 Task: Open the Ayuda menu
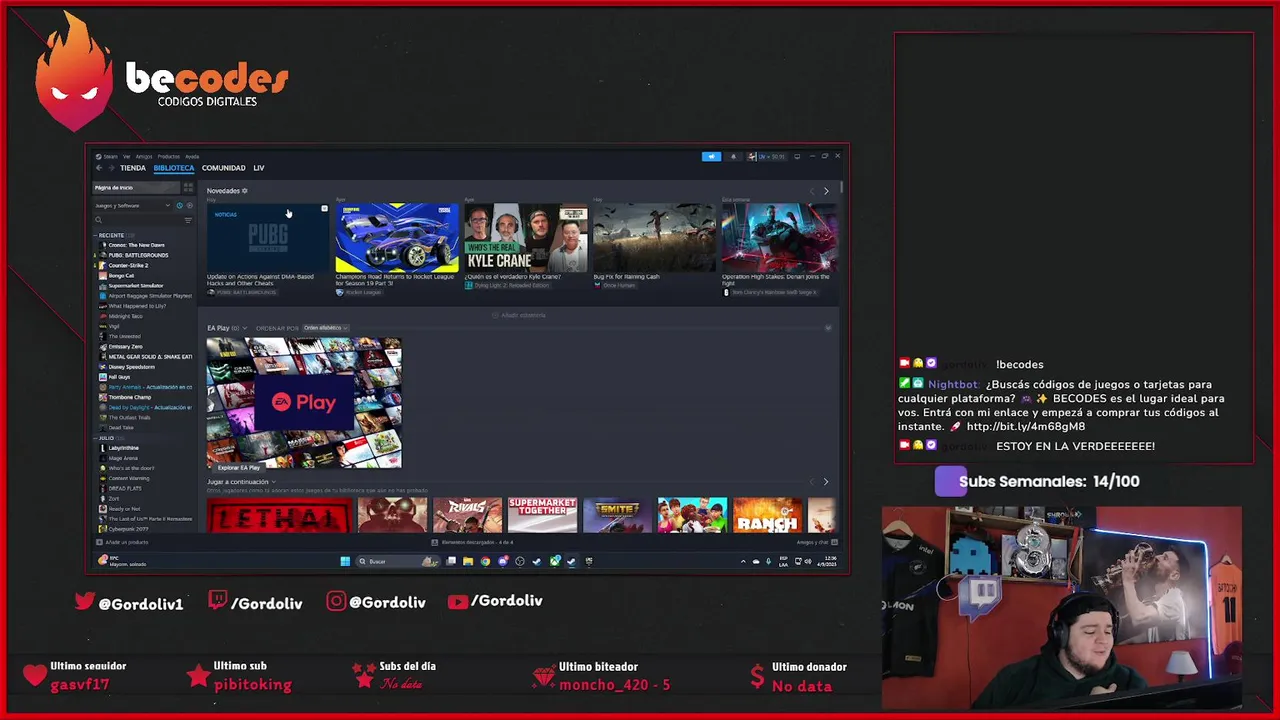pyautogui.click(x=192, y=156)
